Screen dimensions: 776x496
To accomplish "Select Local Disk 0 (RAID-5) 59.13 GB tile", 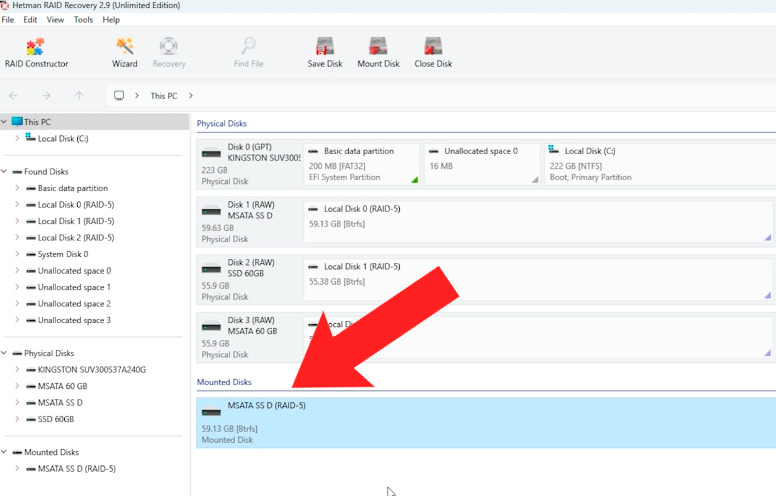I will pyautogui.click(x=538, y=222).
